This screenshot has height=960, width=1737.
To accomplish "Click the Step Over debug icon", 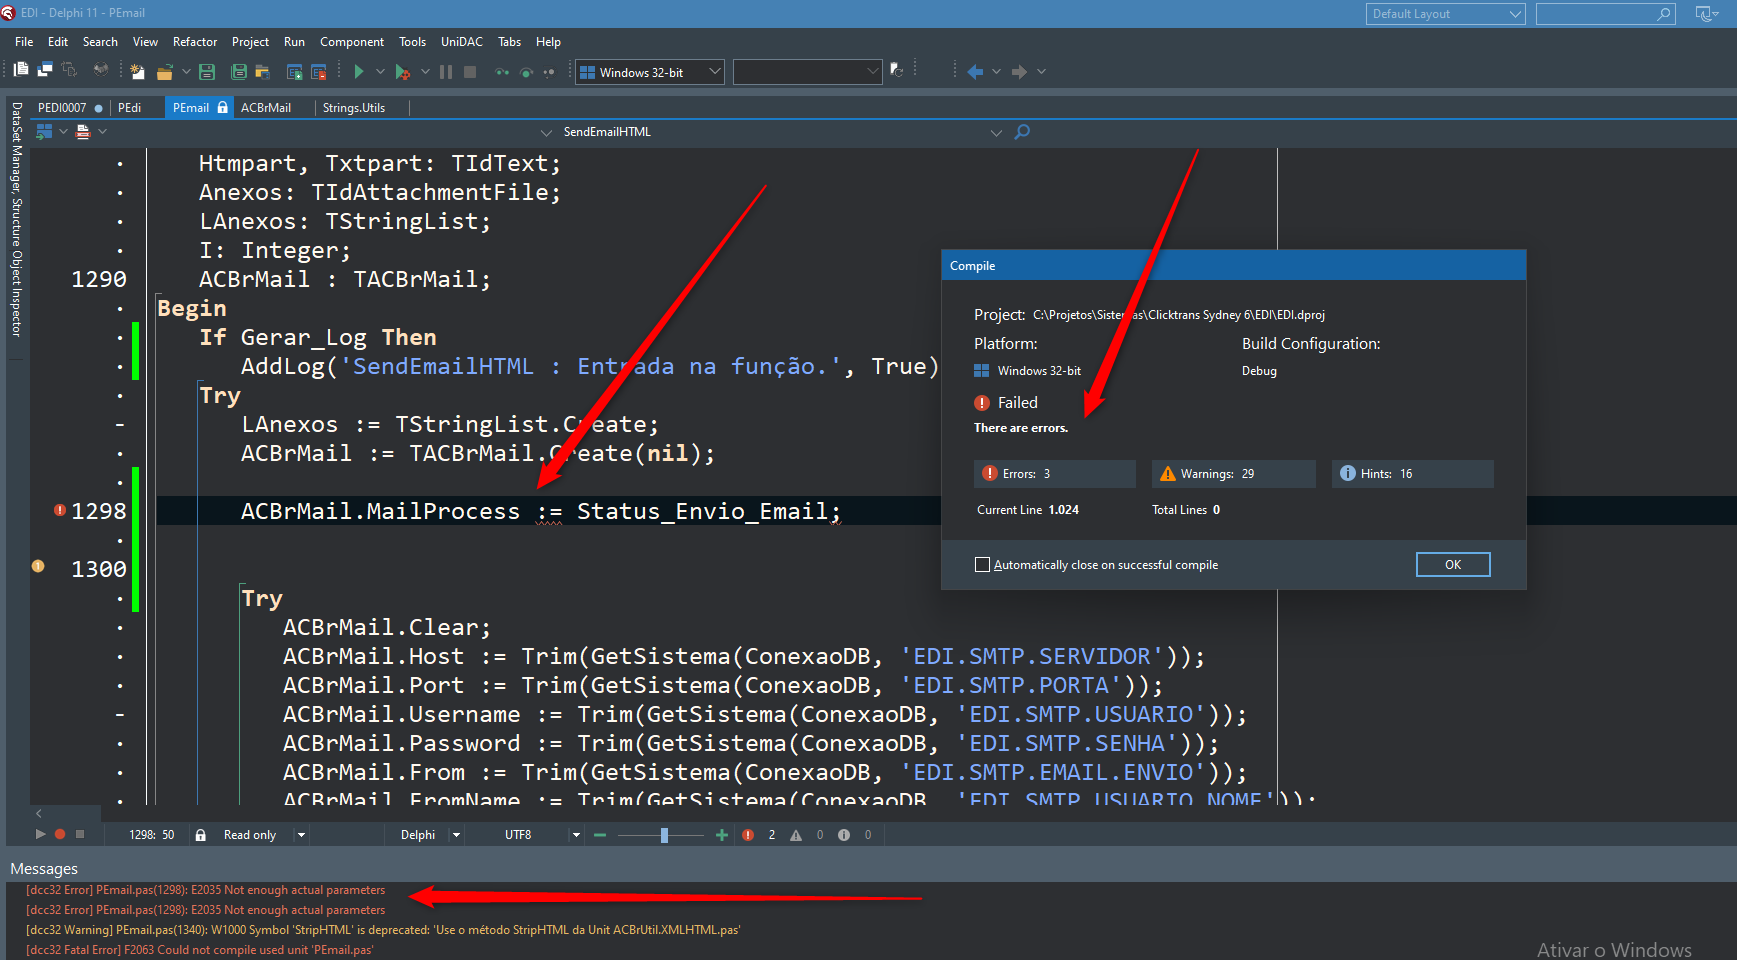I will click(x=526, y=72).
